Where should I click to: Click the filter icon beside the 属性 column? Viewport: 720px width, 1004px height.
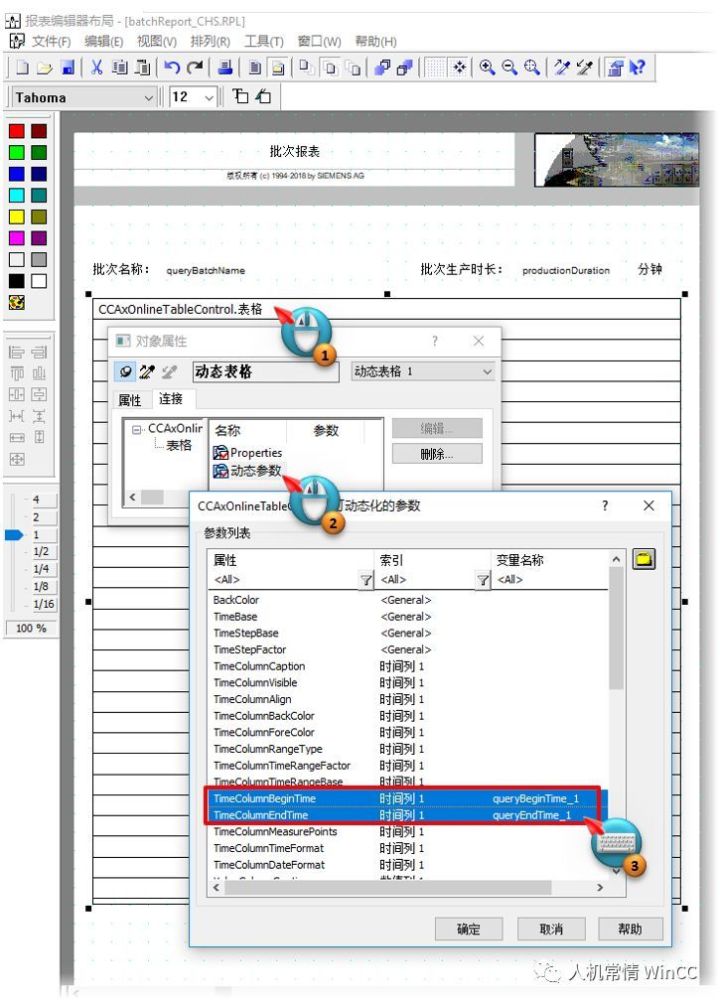(x=366, y=580)
